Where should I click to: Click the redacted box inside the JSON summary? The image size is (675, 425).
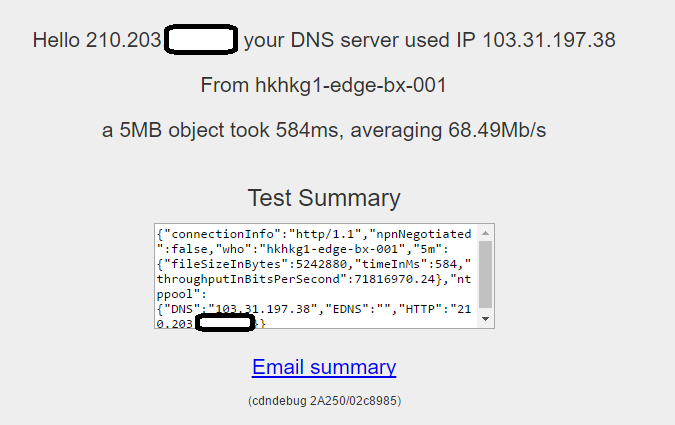point(225,323)
